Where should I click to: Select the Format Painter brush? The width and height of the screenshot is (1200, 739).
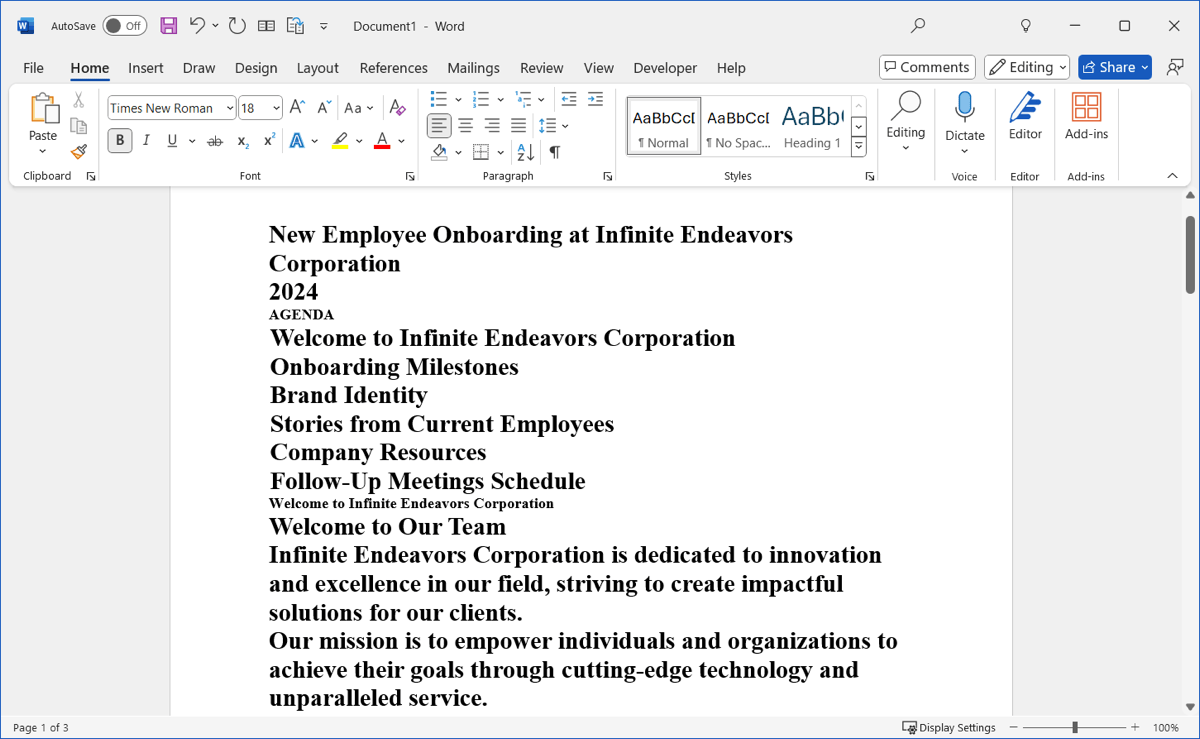point(79,152)
